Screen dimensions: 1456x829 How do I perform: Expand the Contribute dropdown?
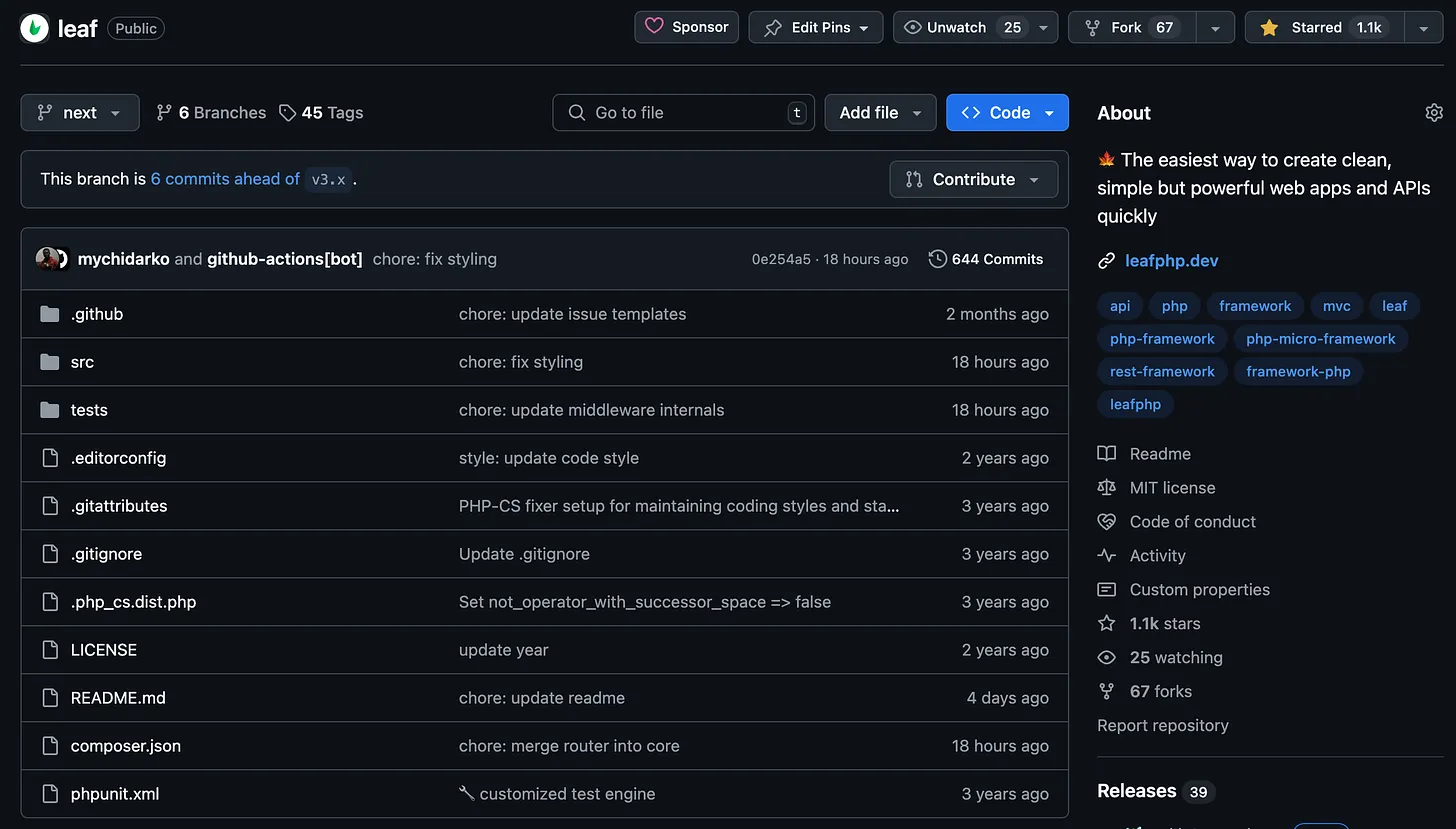pos(973,179)
